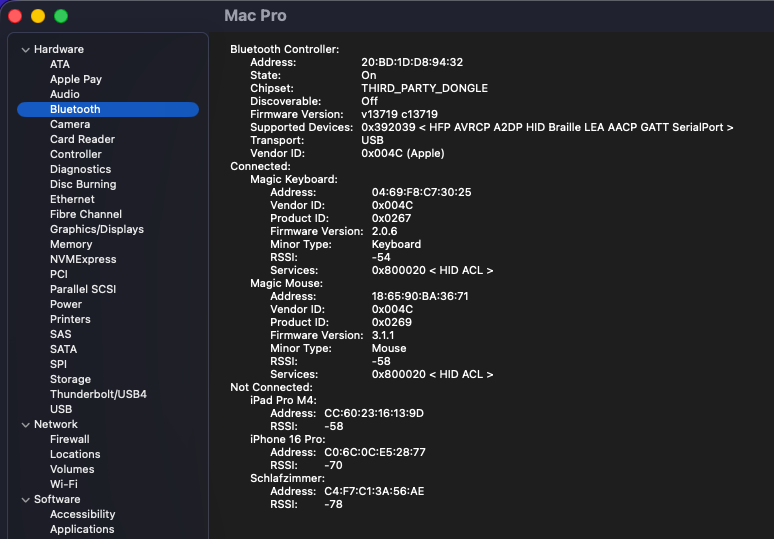Open Memory hardware info
The height and width of the screenshot is (539, 774).
click(x=71, y=244)
